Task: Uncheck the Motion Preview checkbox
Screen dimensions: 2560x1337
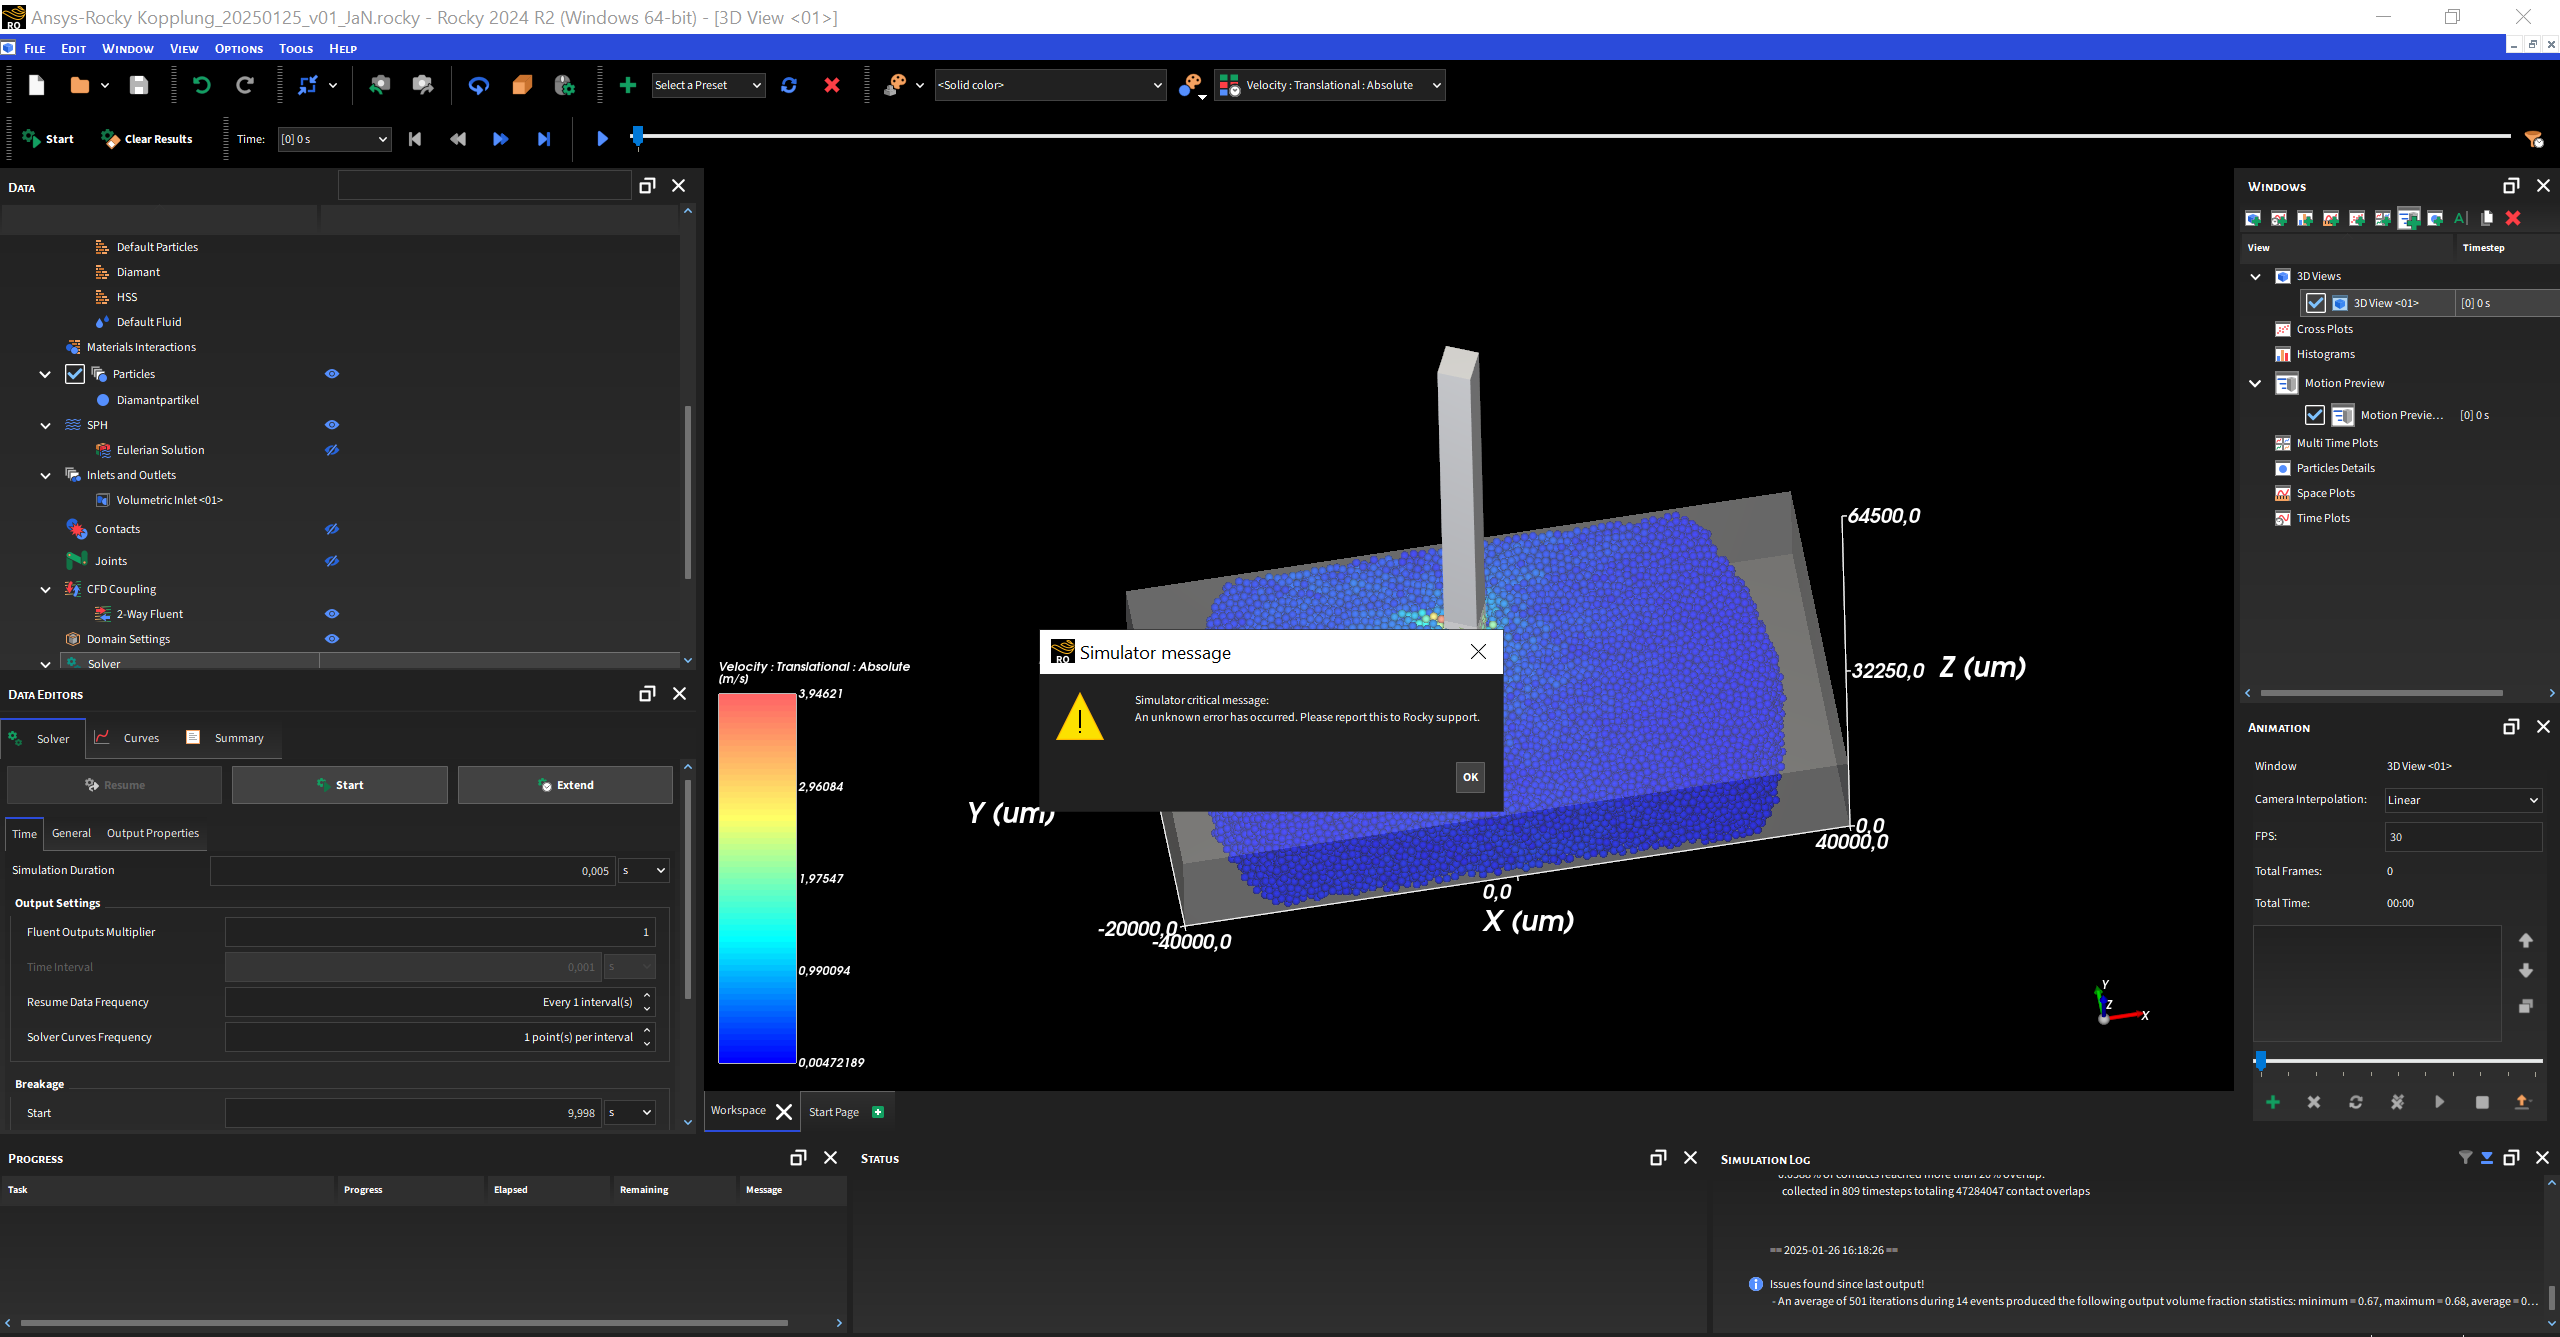Action: point(2315,415)
